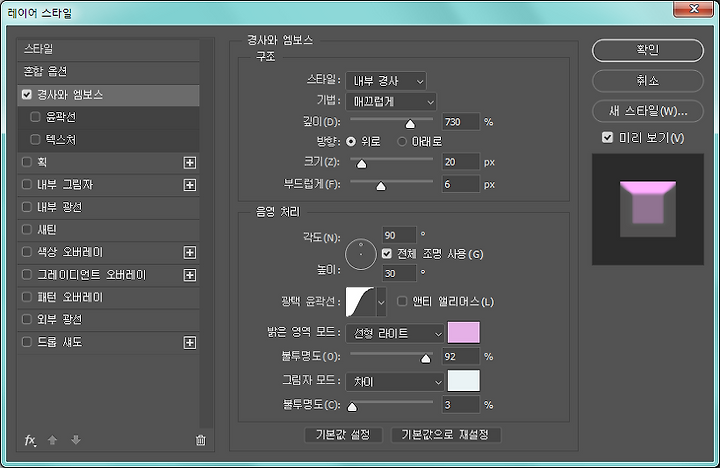Click the 크기 size slider handle
Screen dimensions: 720x468
[362, 164]
